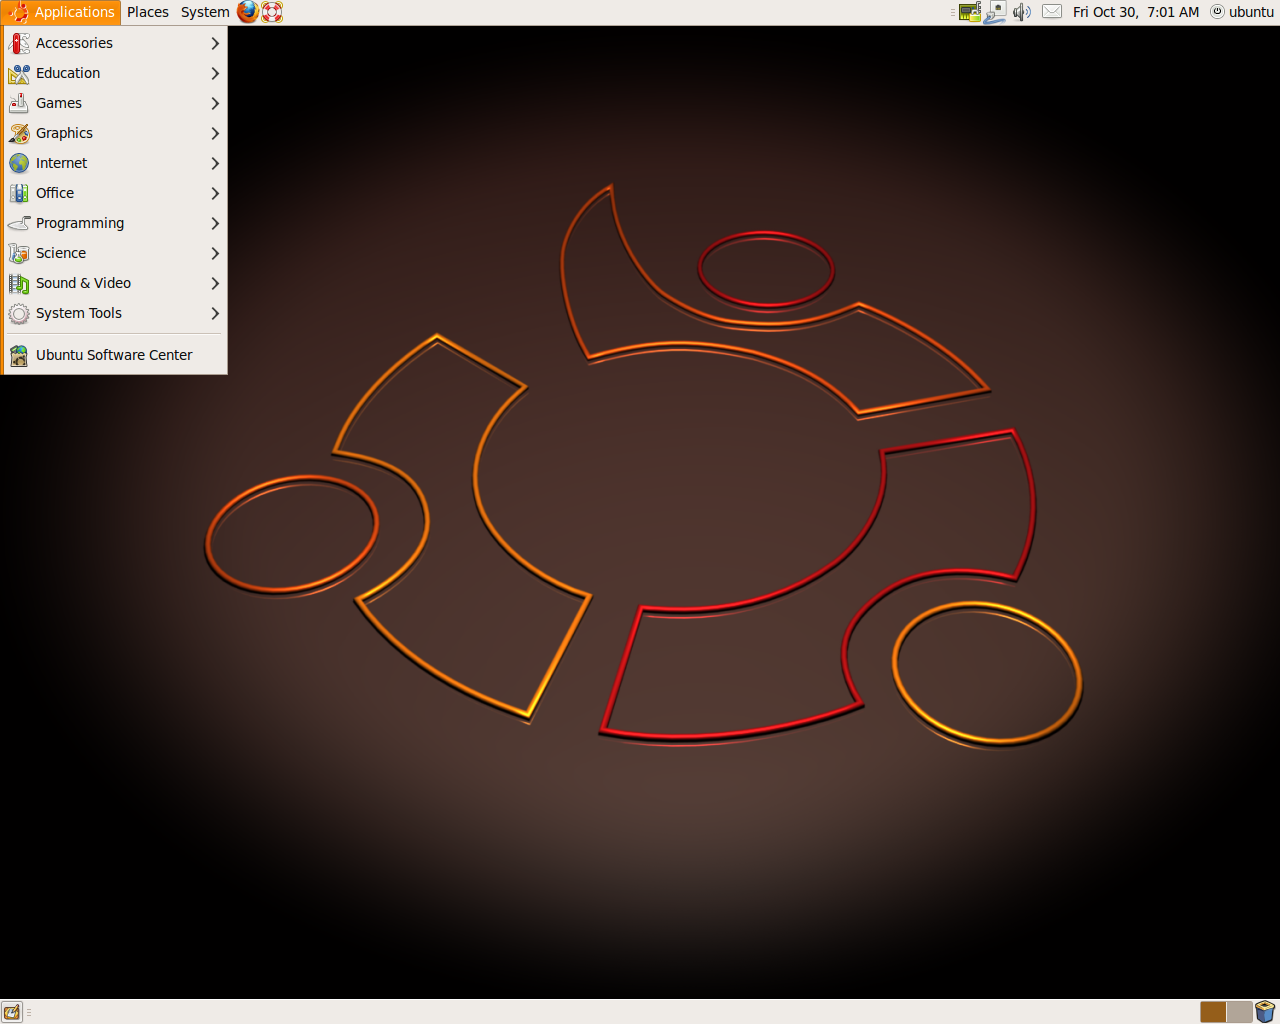Expand the Internet submenu arrow
Viewport: 1280px width, 1024px height.
pos(215,163)
